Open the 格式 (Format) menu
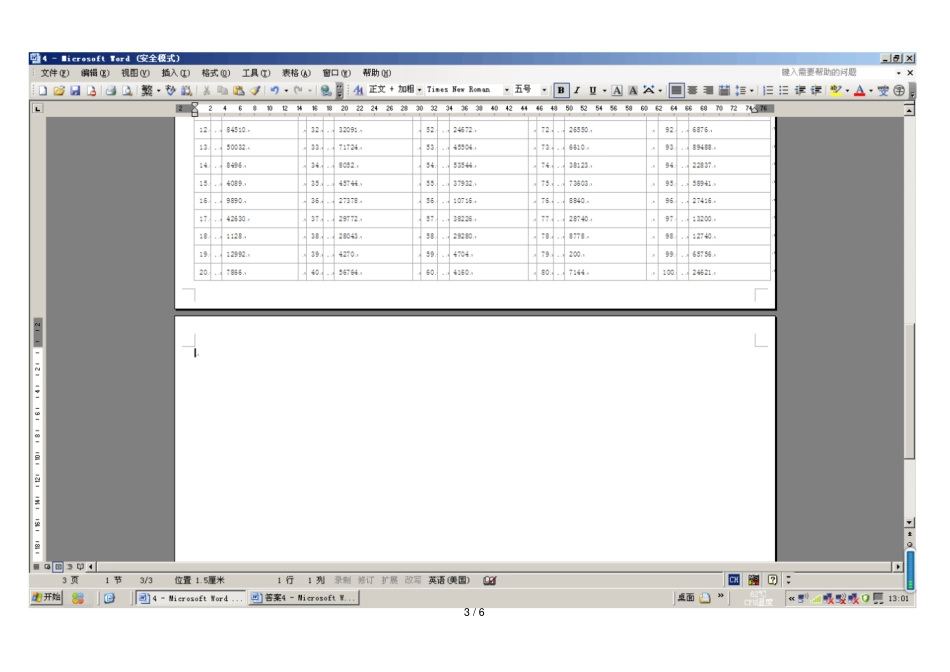 click(216, 73)
